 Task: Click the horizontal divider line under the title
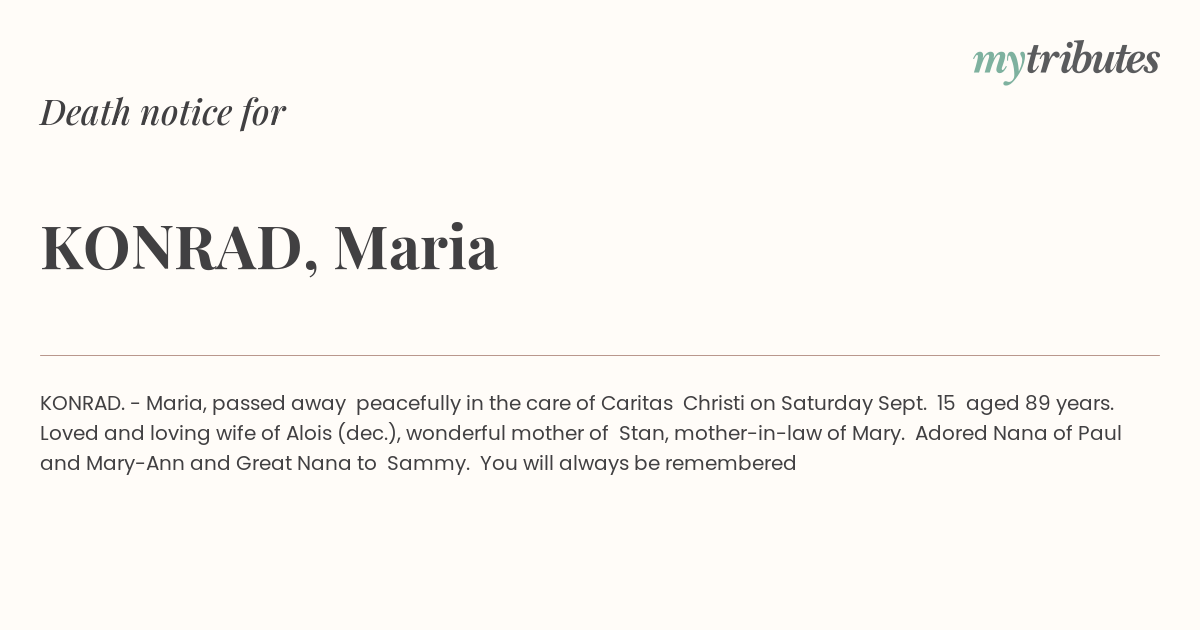(x=600, y=355)
